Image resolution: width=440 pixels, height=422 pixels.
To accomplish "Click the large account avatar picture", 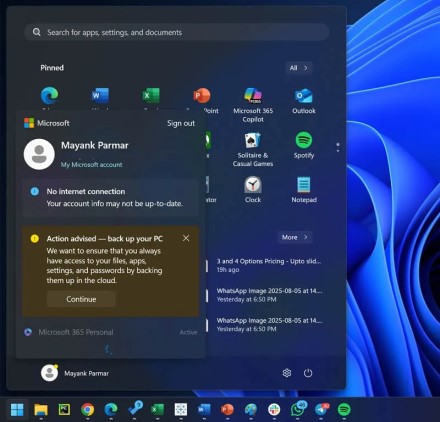I will (39, 154).
